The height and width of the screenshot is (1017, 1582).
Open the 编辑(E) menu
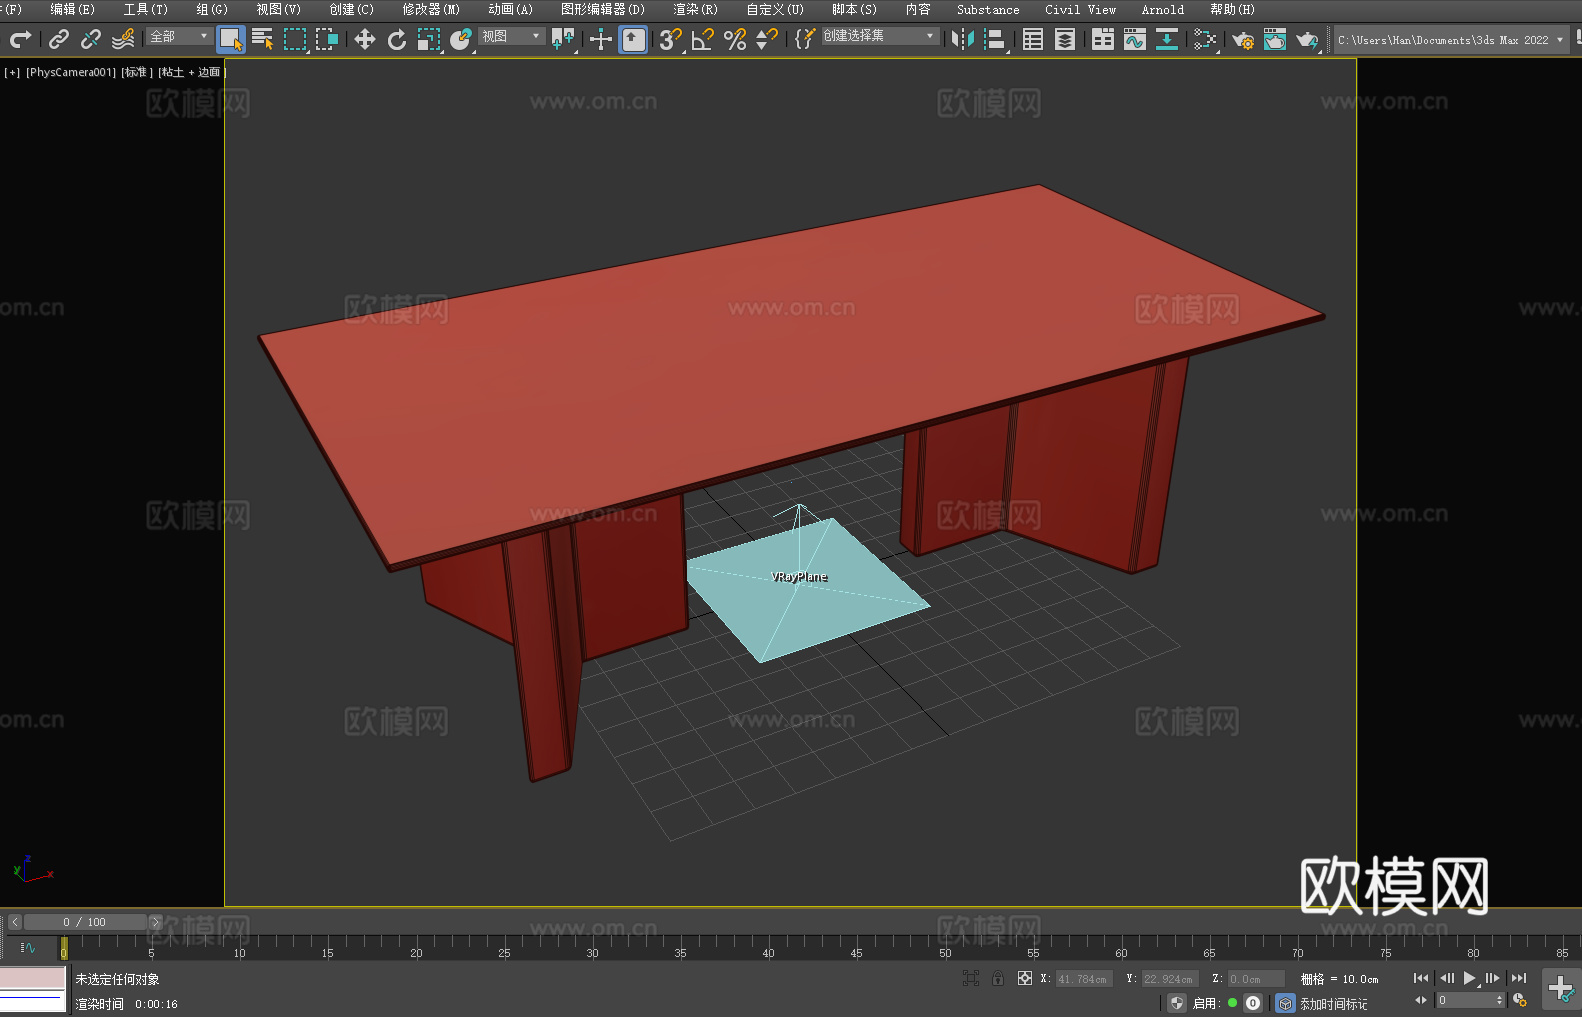(72, 9)
